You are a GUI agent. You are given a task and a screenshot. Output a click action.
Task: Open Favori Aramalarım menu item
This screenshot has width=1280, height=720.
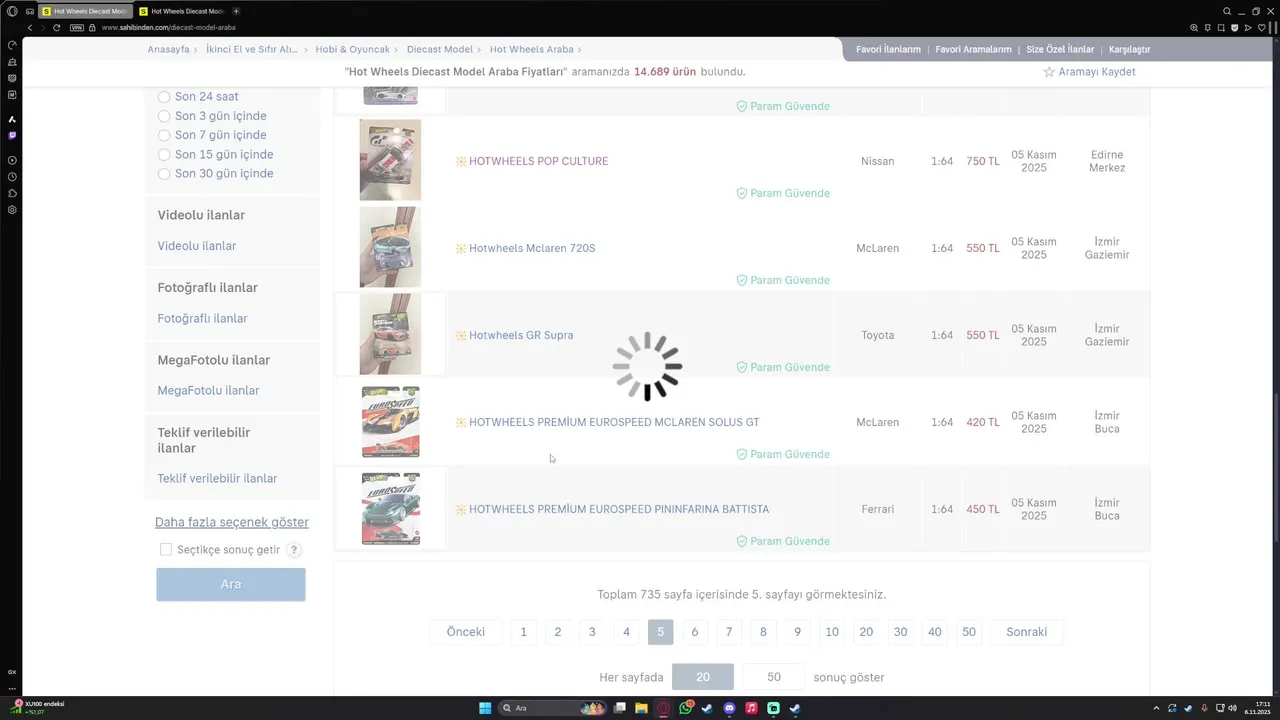(973, 49)
